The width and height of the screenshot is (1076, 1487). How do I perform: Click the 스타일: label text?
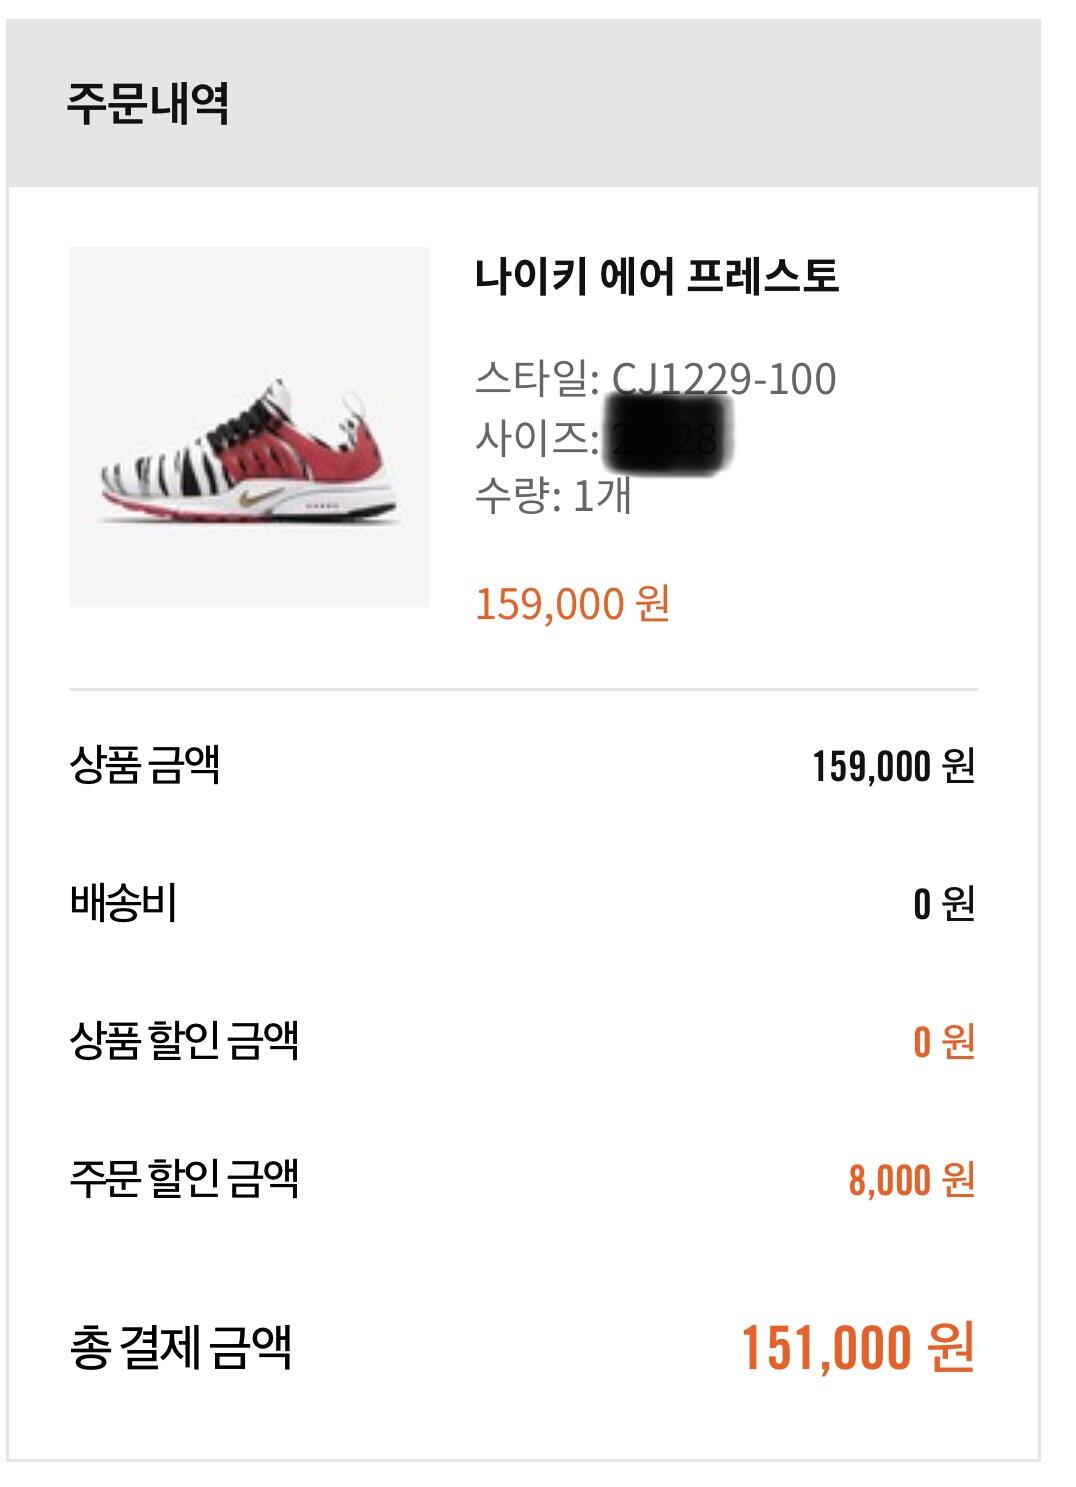pos(536,379)
